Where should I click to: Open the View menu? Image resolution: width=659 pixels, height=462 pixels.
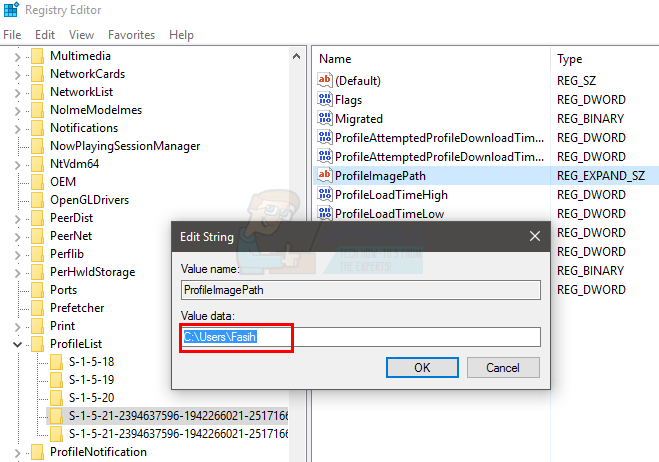pyautogui.click(x=81, y=35)
